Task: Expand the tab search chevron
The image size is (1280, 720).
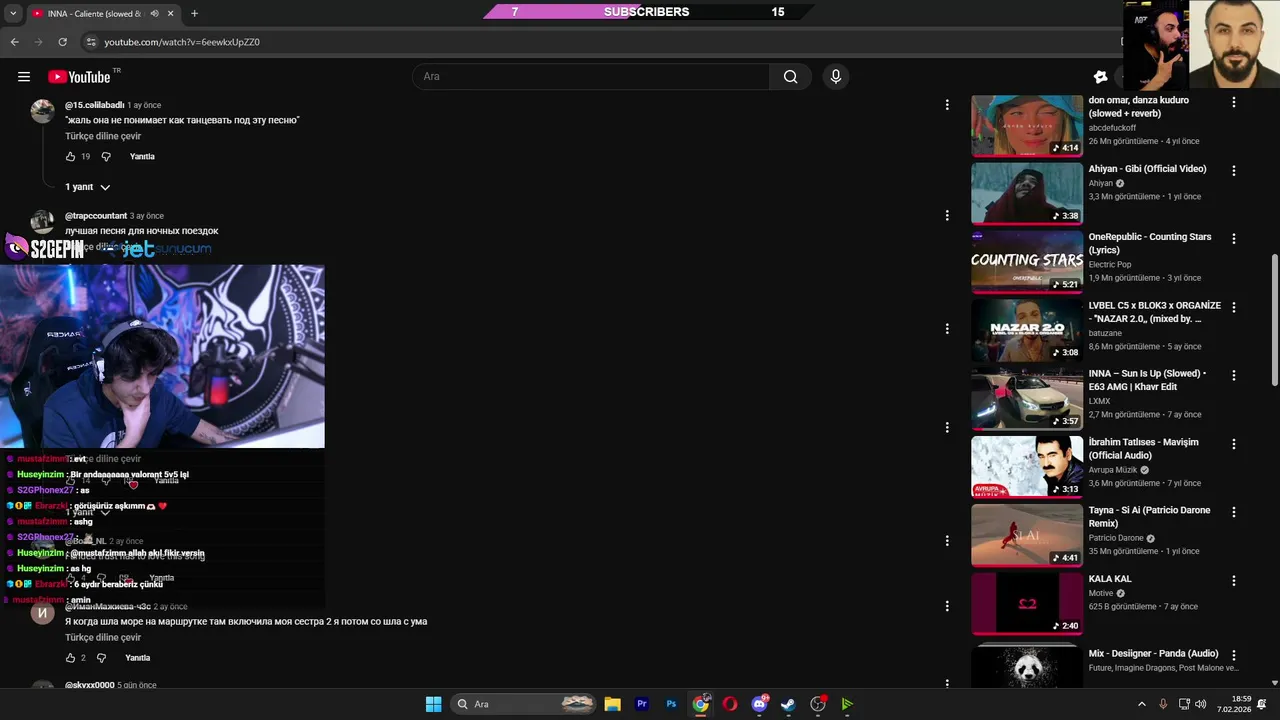Action: click(x=13, y=14)
